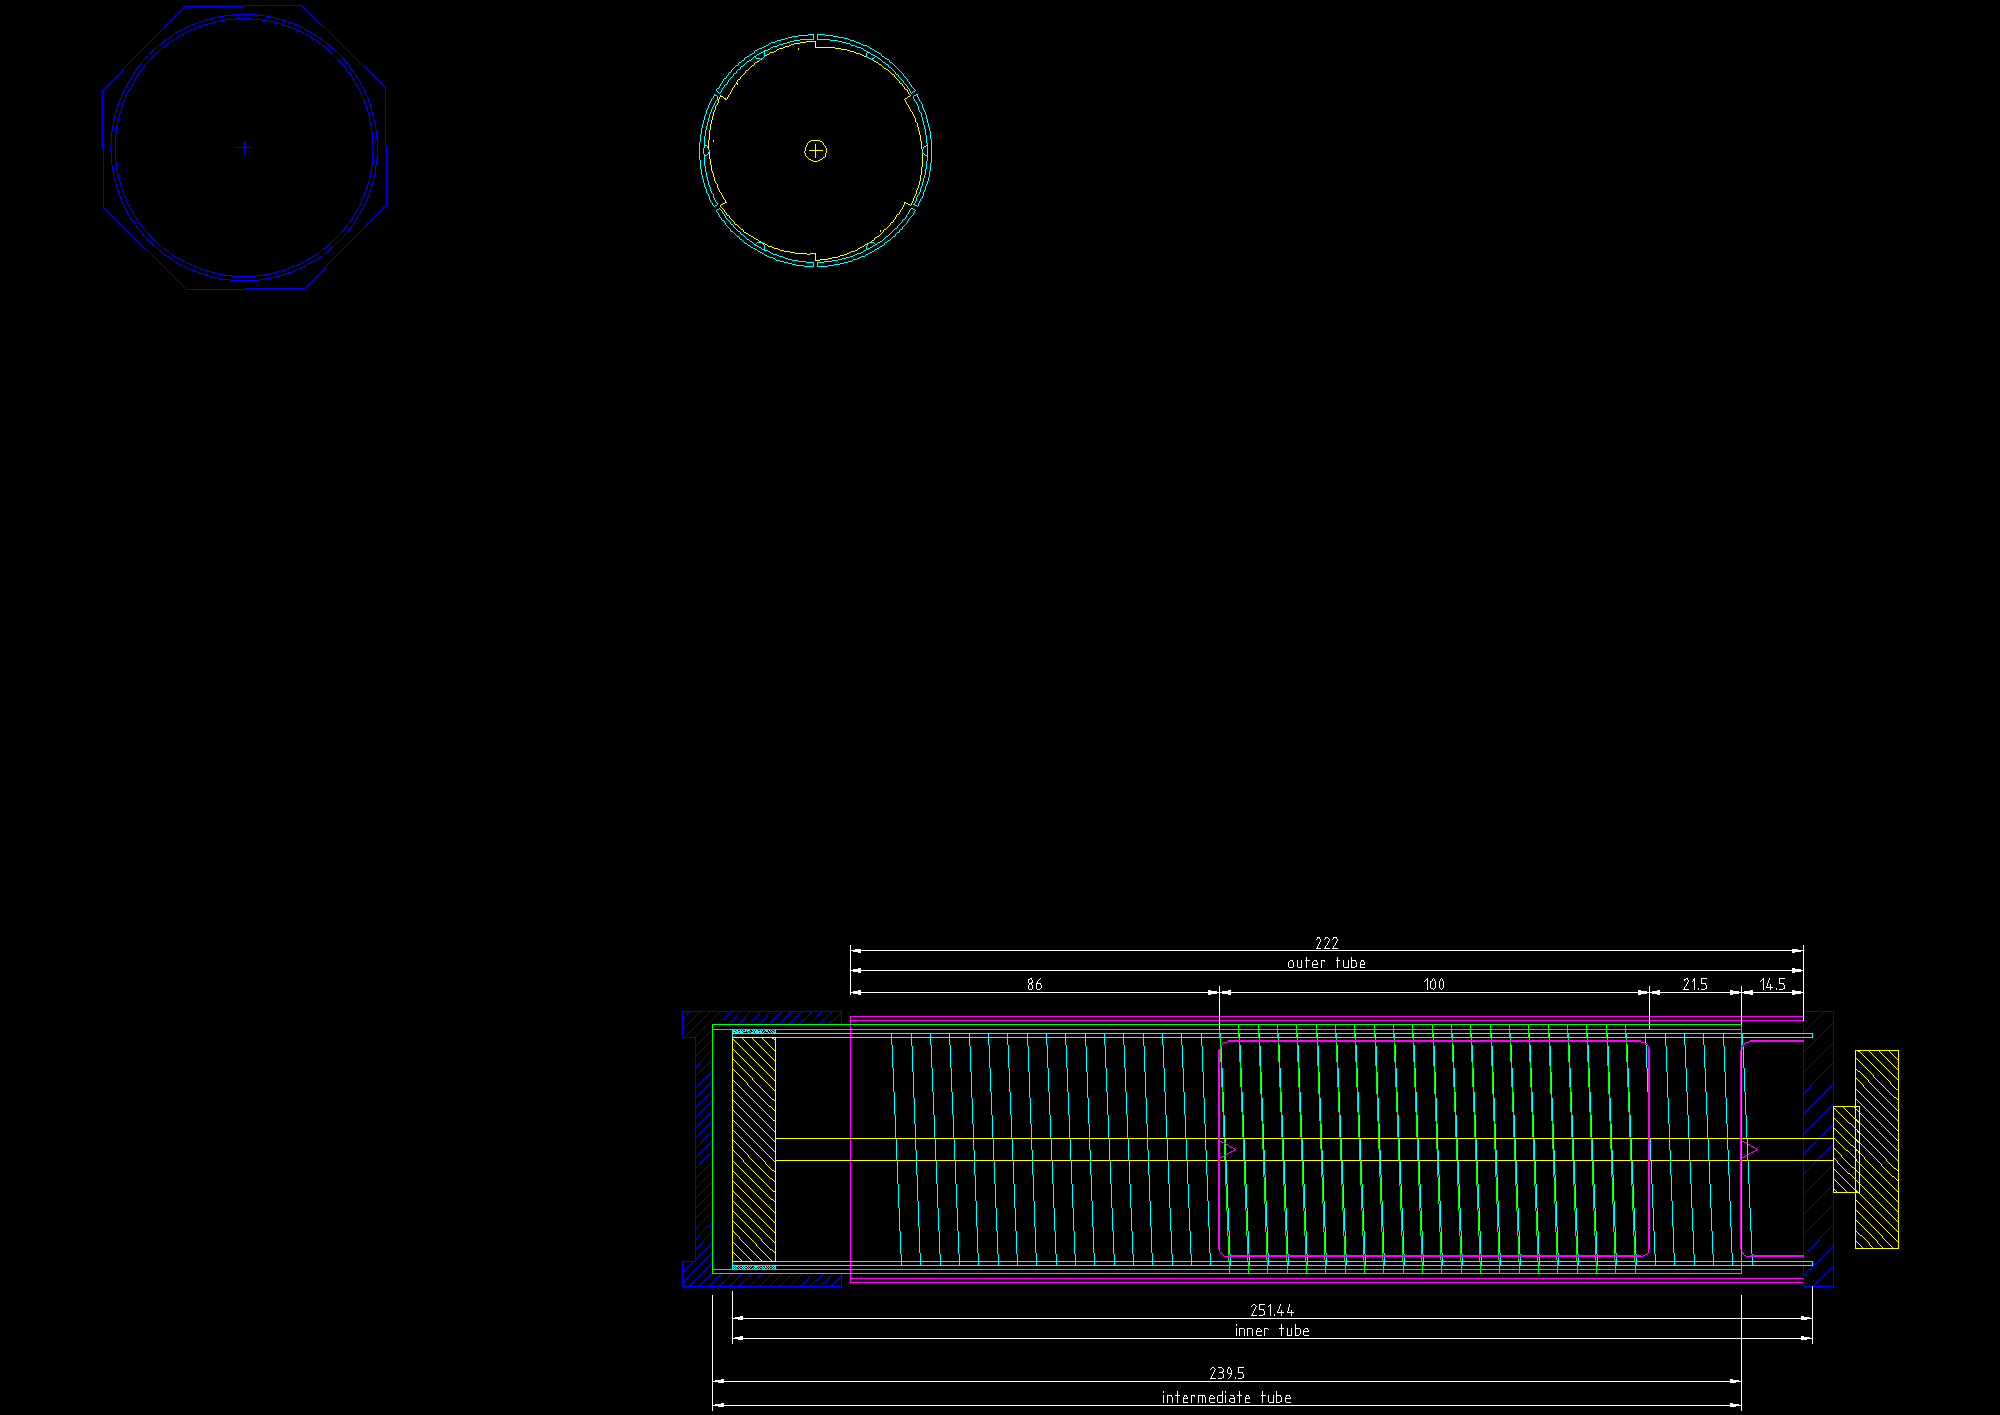Screen dimensions: 2000x1415
Task: Click the octagon center cross mark
Action: 244,148
